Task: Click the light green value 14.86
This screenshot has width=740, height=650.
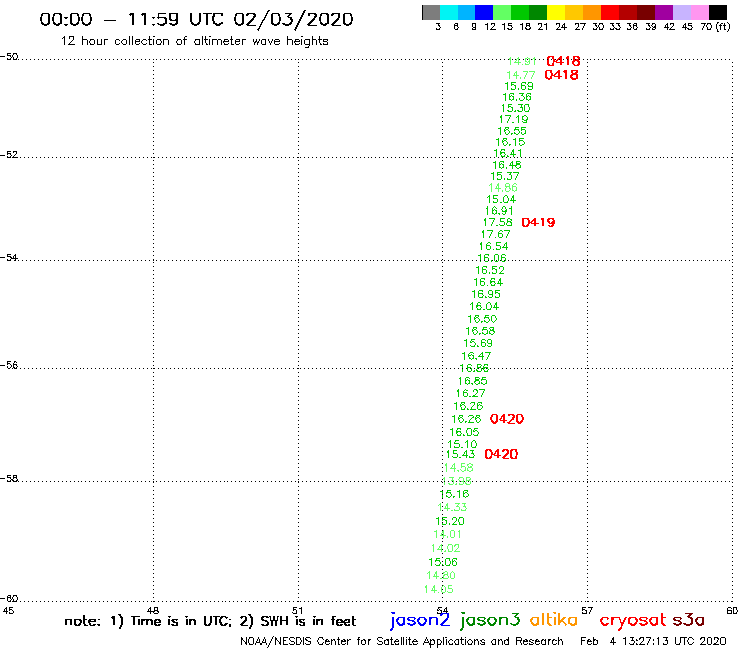Action: point(503,188)
